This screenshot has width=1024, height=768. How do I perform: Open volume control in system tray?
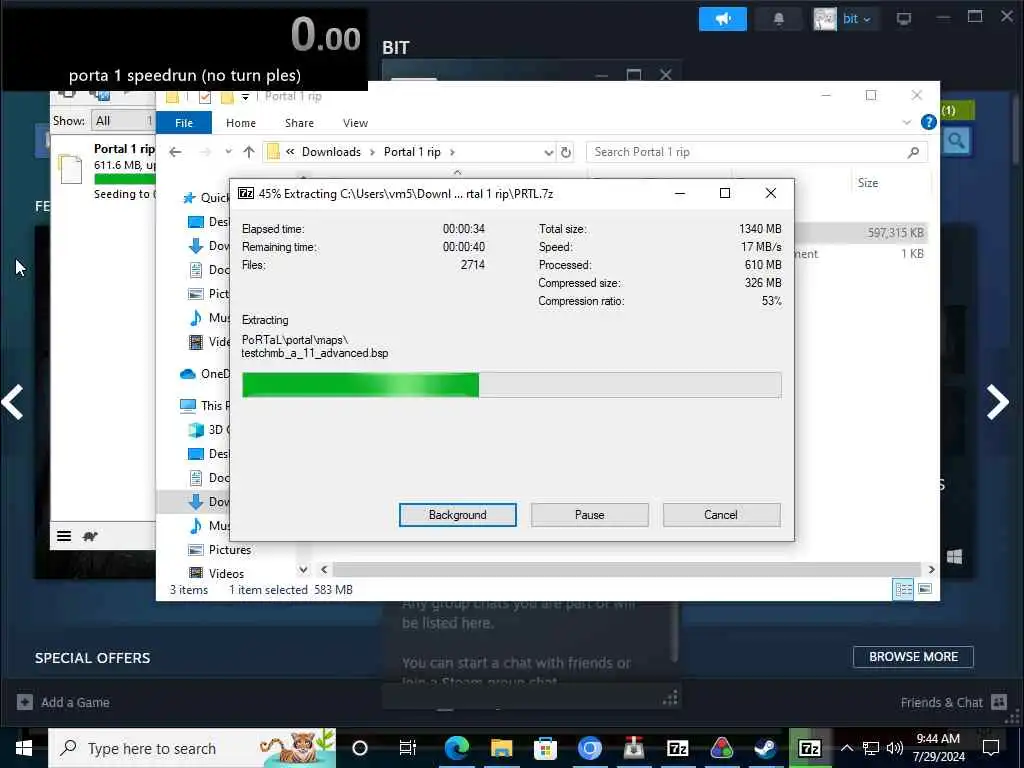(x=895, y=748)
